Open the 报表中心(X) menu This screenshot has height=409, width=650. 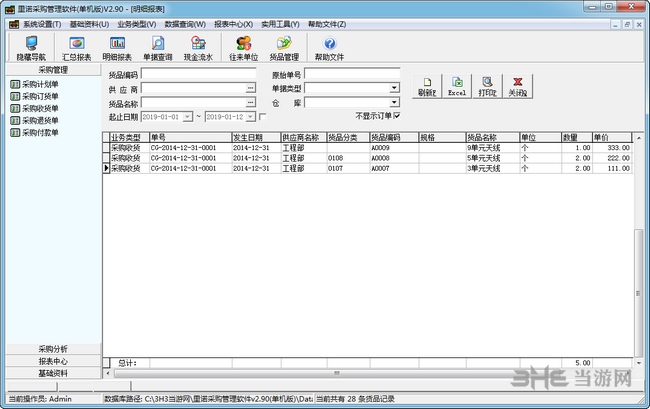232,23
